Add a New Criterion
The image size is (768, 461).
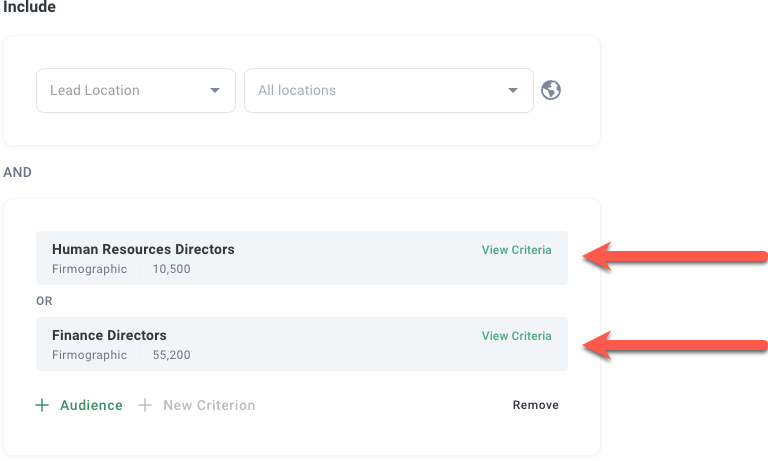209,405
